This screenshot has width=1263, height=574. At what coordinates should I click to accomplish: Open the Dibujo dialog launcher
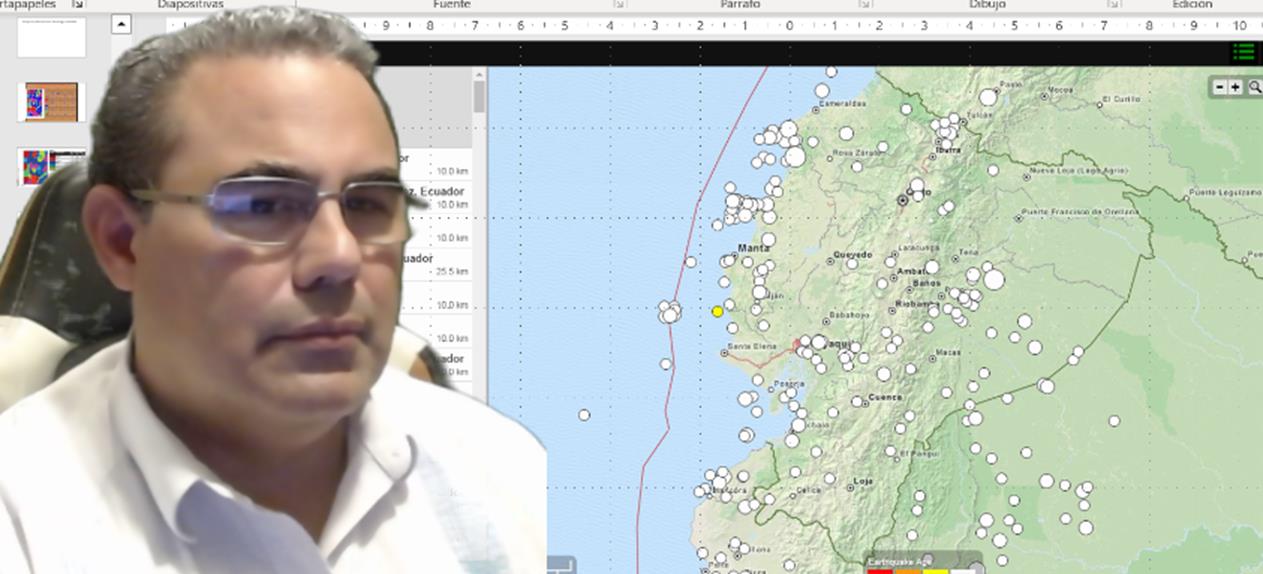point(1112,5)
